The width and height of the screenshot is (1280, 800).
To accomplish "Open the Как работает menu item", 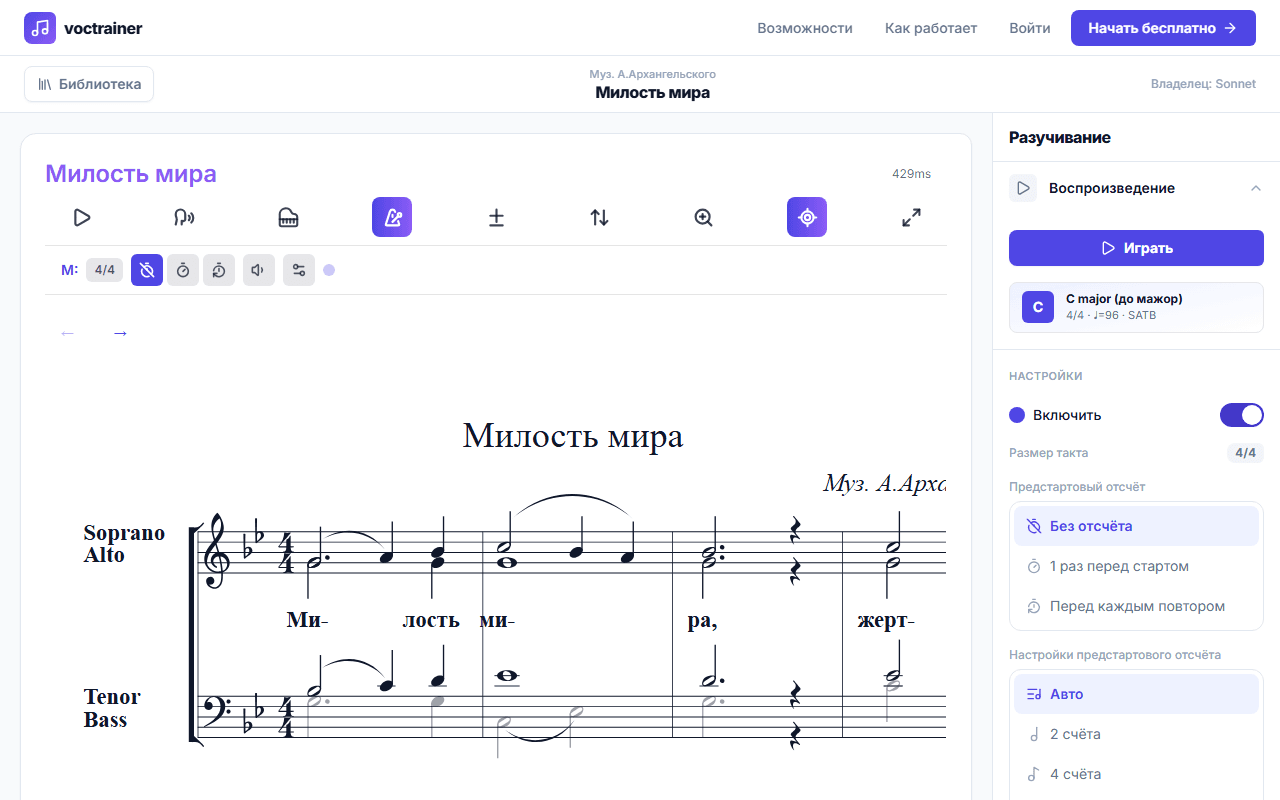I will 931,28.
